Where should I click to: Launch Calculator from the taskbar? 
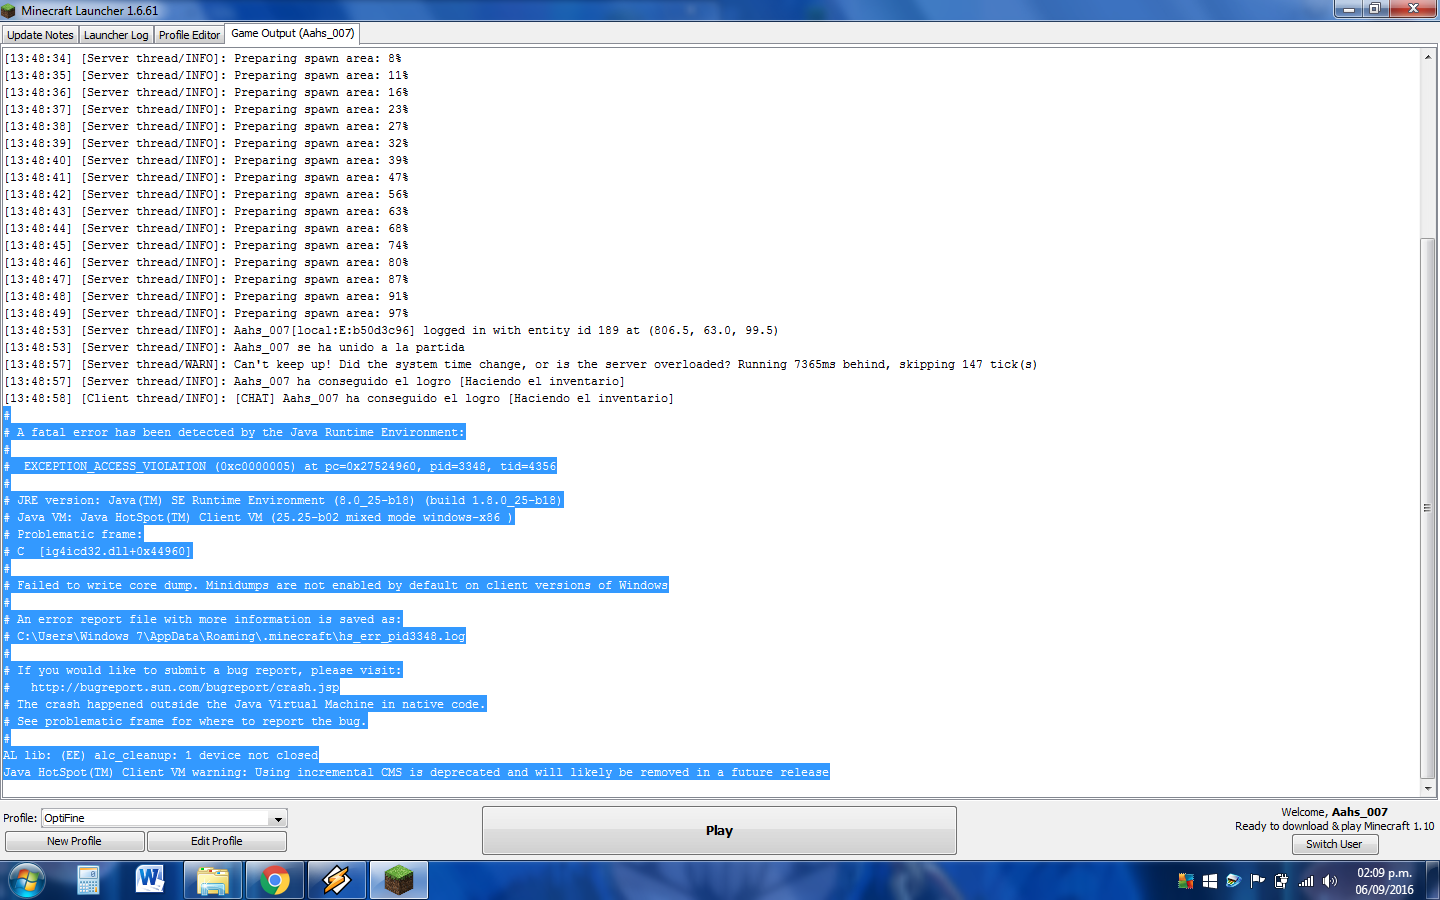88,881
